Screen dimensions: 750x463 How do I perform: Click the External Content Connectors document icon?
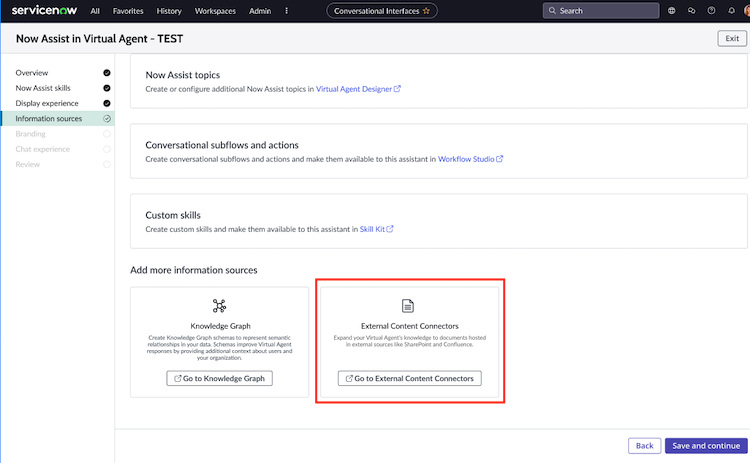click(408, 306)
